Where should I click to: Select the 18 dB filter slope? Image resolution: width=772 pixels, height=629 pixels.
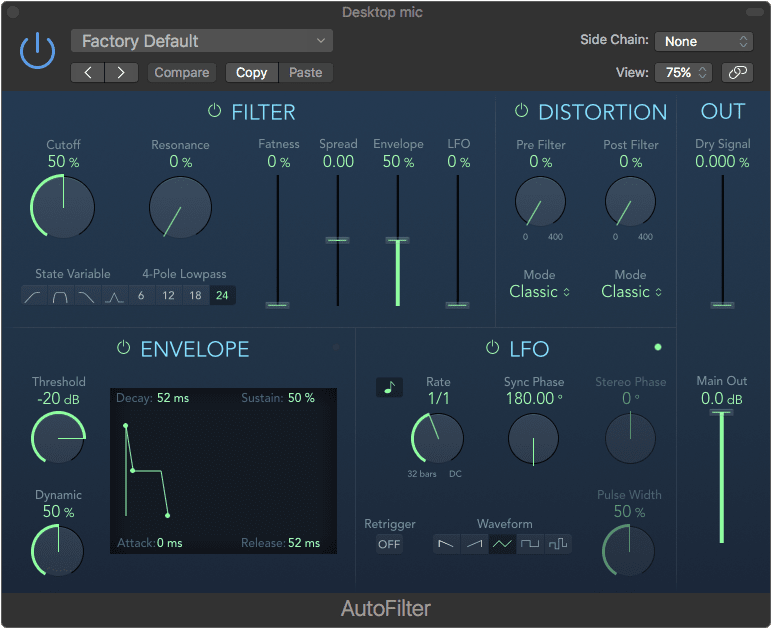195,296
